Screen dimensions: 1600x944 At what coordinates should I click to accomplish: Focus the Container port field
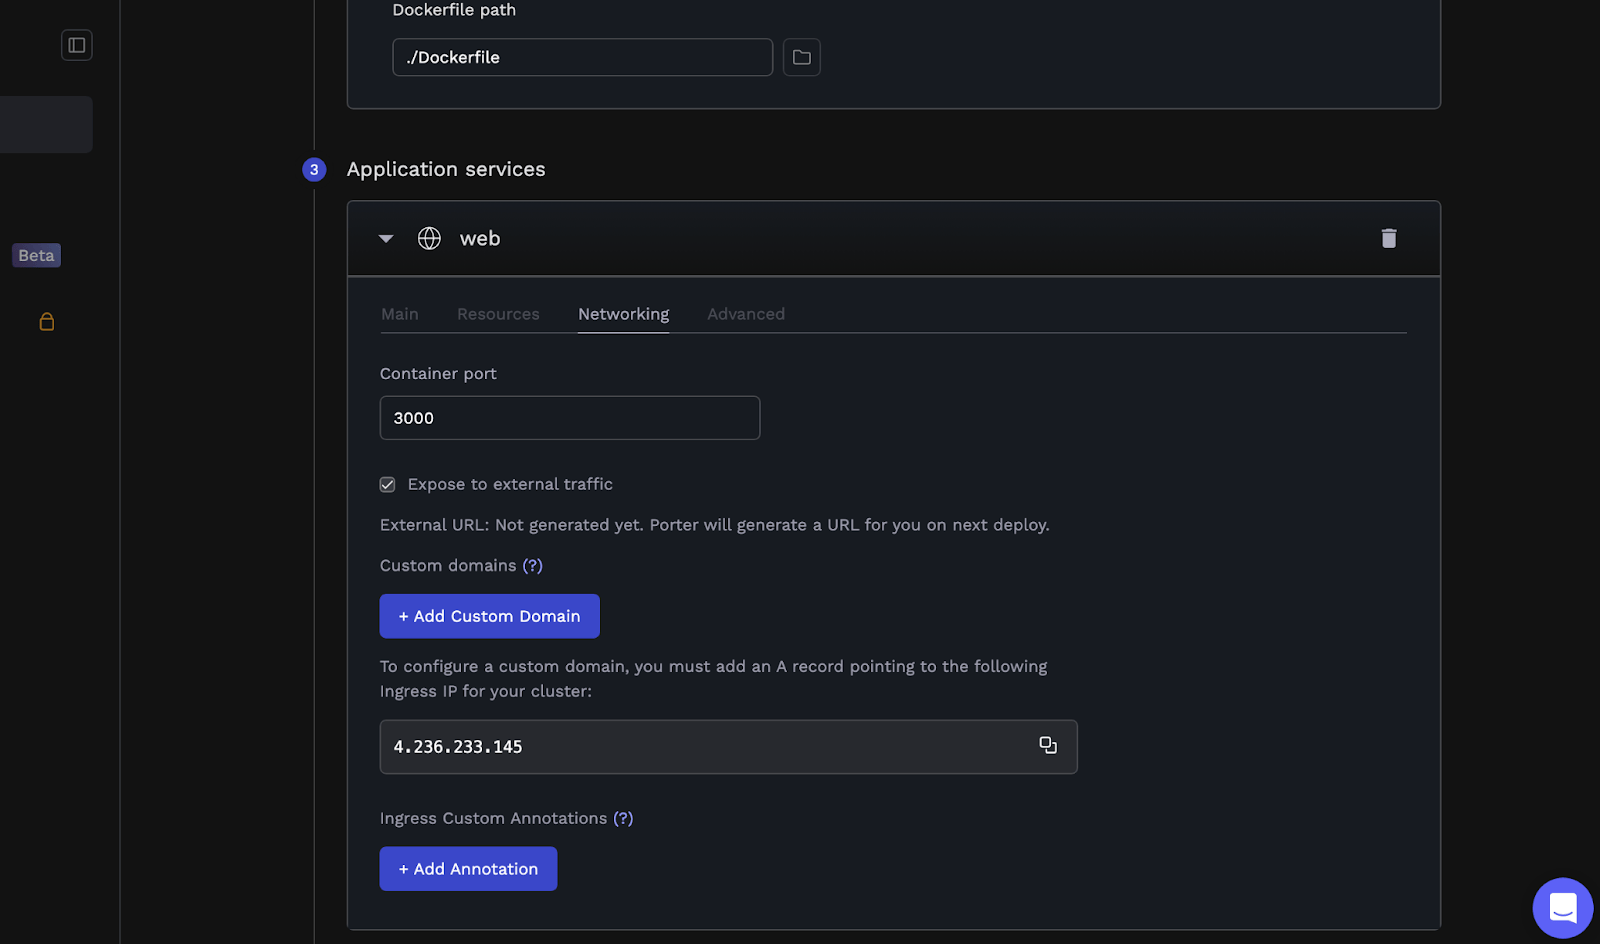pos(570,418)
